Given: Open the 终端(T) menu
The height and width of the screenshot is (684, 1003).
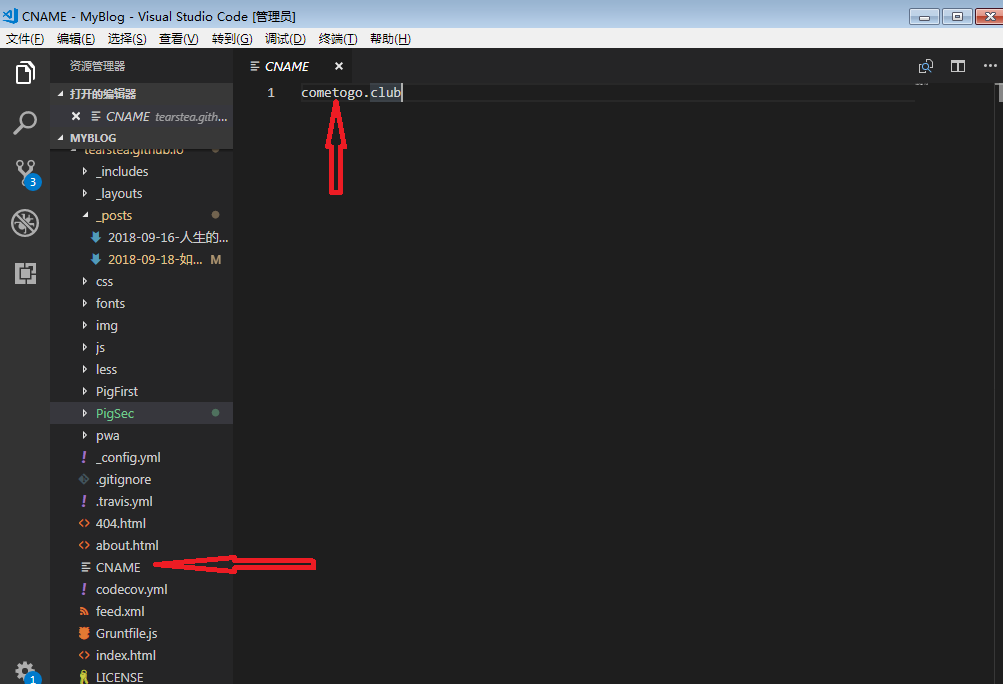Looking at the screenshot, I should point(338,38).
